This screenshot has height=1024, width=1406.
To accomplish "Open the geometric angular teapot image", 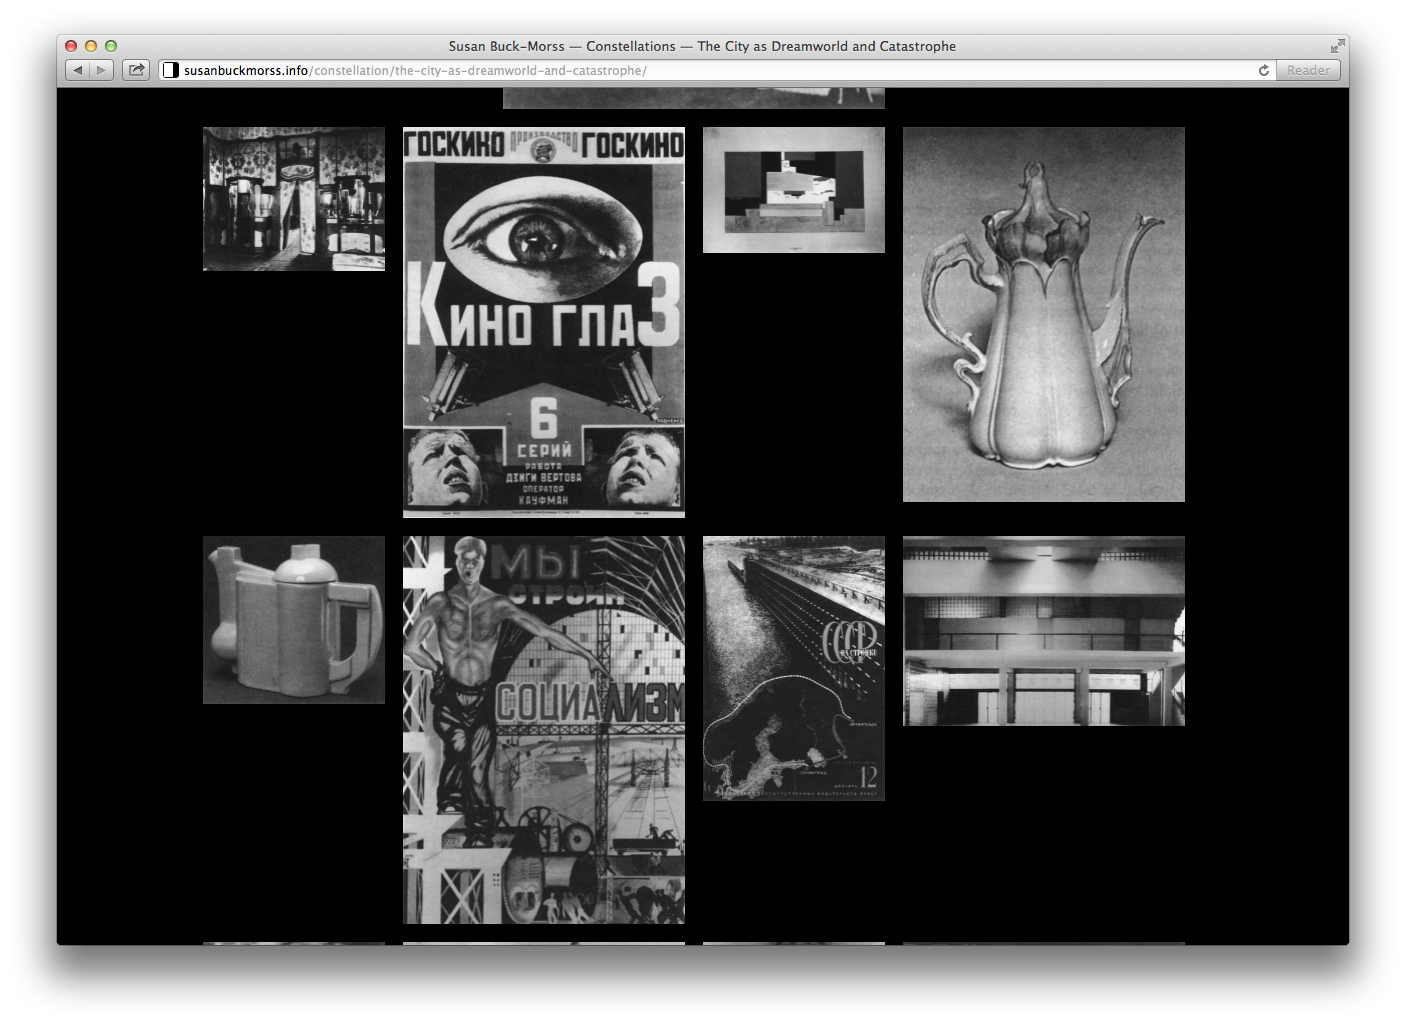I will [293, 620].
